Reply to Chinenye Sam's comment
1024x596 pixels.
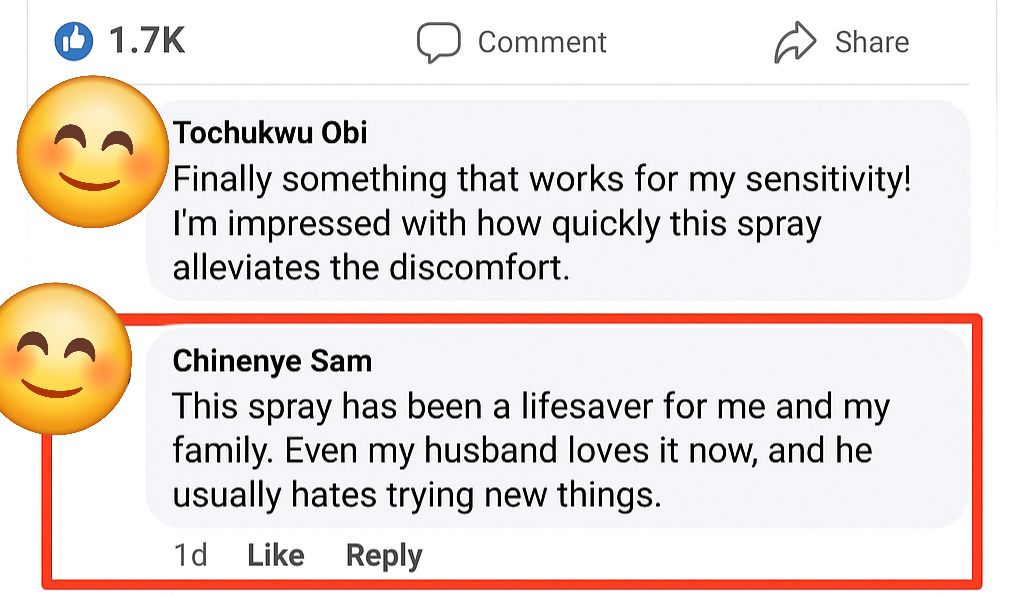(x=384, y=556)
